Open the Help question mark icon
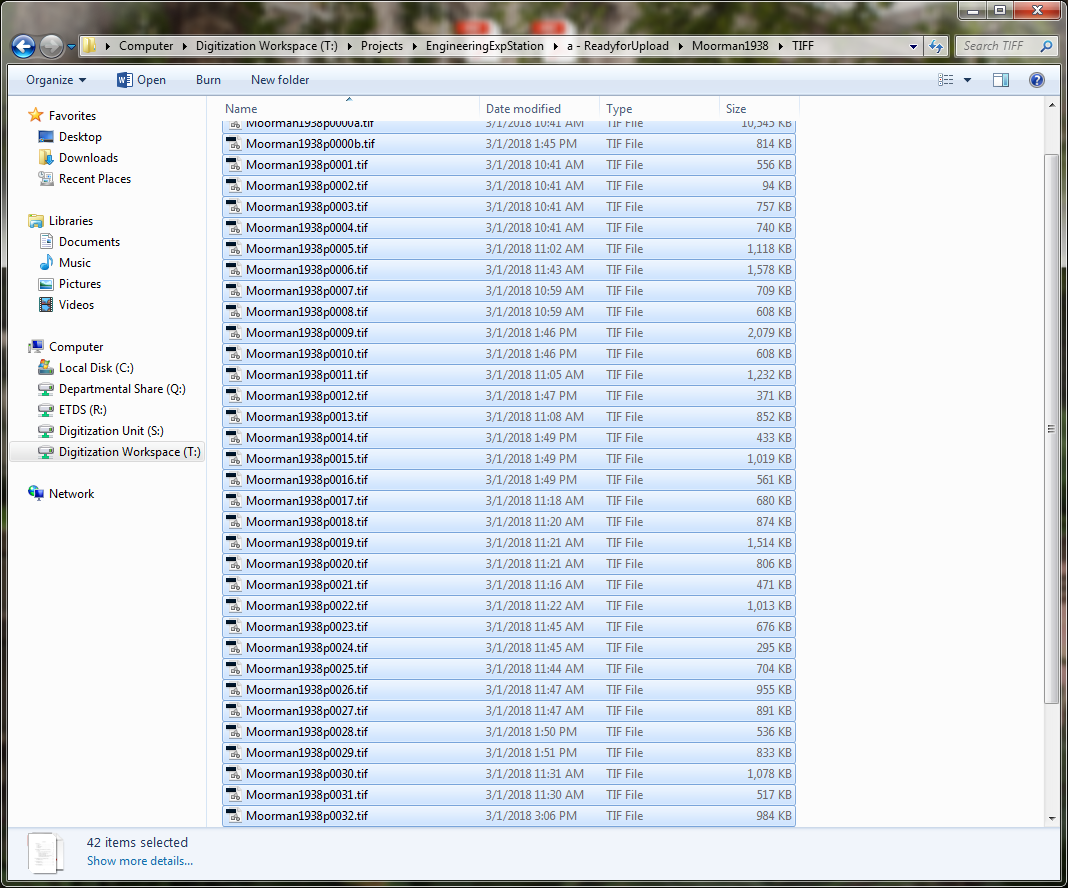 [1037, 80]
